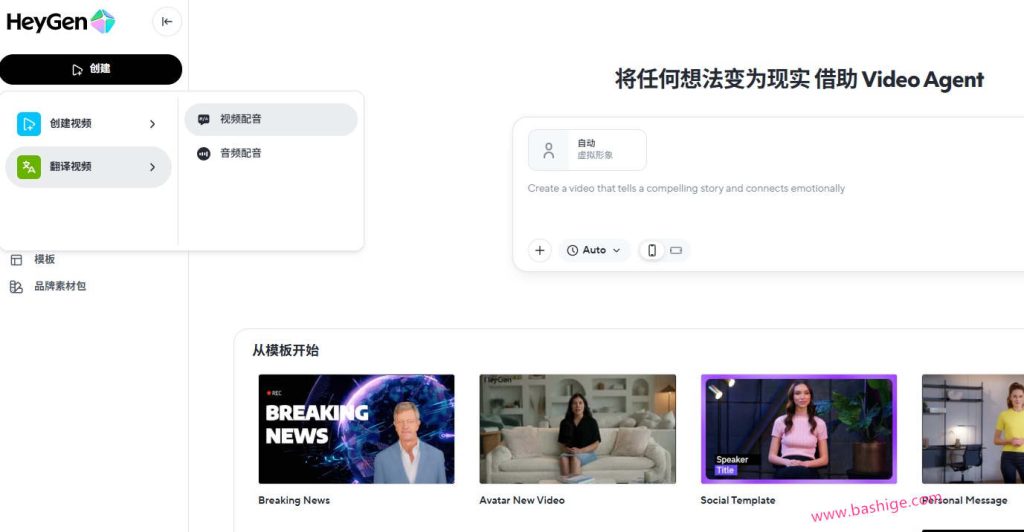This screenshot has height=532, width=1024.
Task: Click the 品牌素材包 icon
Action: (16, 287)
